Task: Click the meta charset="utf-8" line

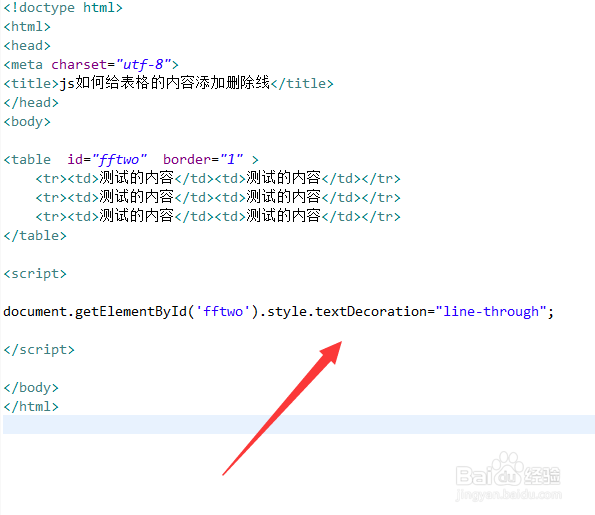Action: (x=91, y=65)
